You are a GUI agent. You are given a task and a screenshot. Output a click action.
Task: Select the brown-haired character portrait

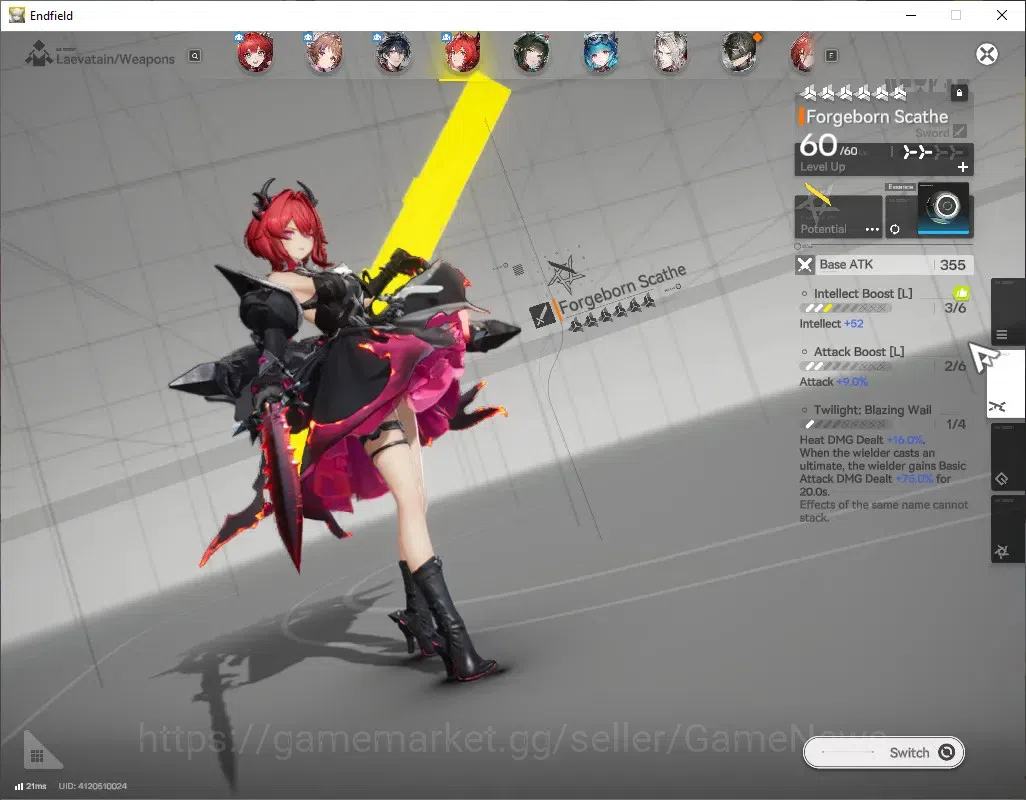pos(325,53)
